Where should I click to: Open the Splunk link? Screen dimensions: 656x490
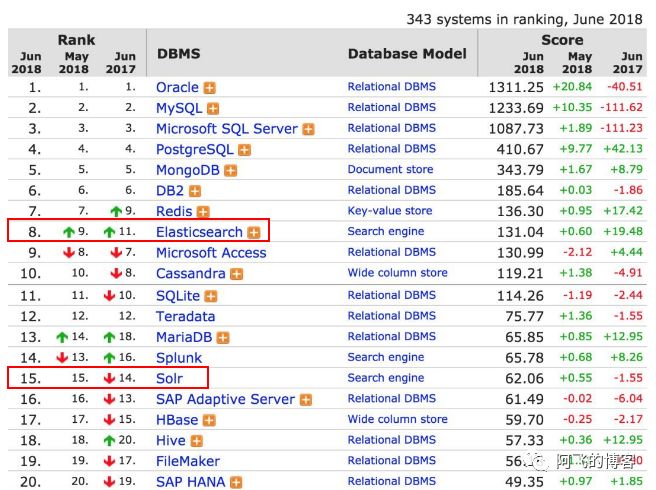(x=179, y=358)
